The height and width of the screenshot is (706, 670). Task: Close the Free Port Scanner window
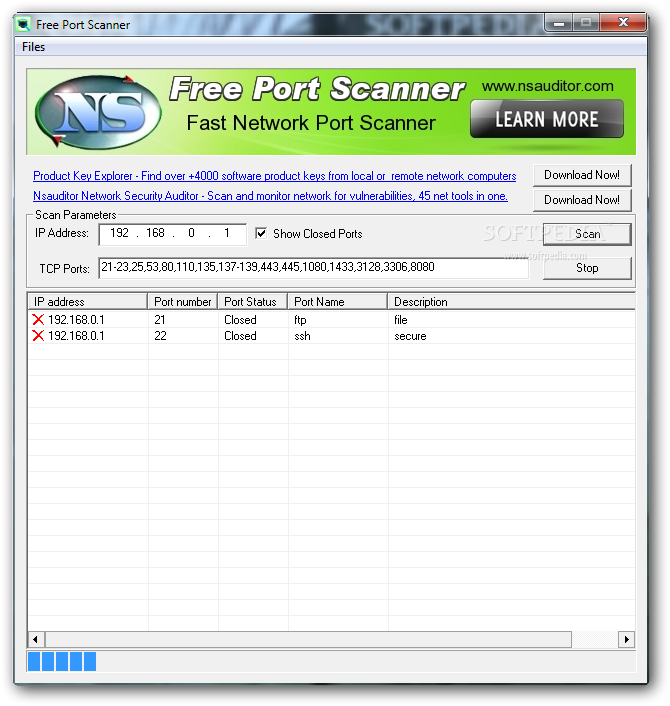pyautogui.click(x=623, y=23)
